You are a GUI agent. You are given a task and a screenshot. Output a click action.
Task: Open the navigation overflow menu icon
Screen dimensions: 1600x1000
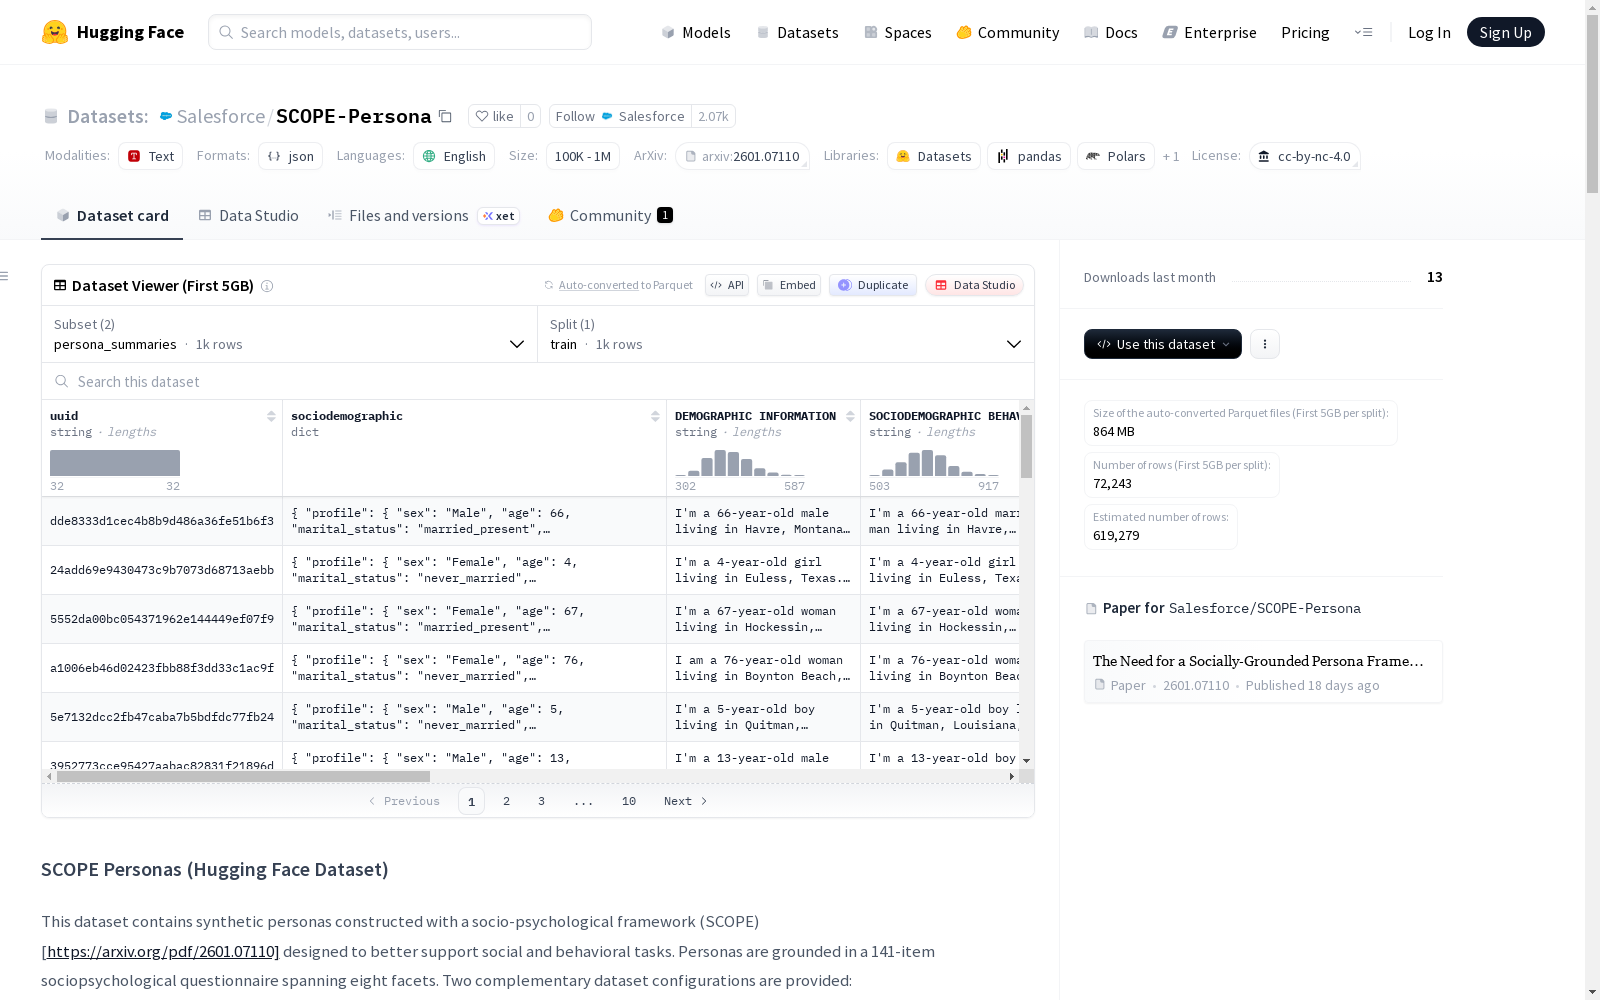[1363, 32]
